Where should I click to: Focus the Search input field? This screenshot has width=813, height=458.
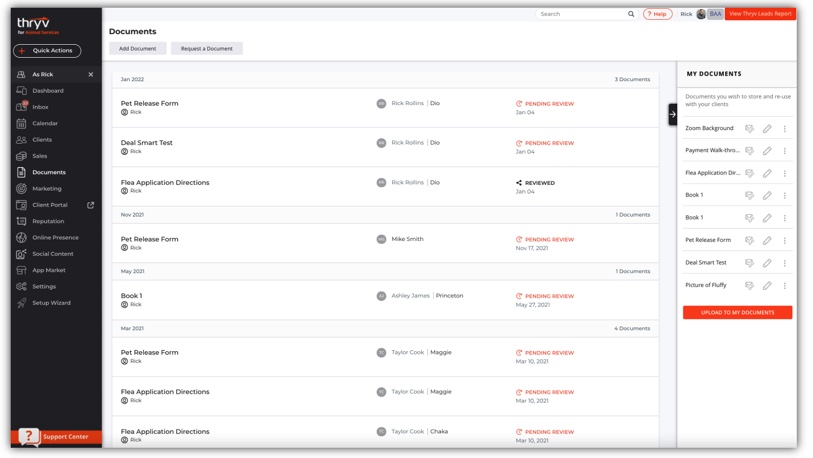click(581, 14)
